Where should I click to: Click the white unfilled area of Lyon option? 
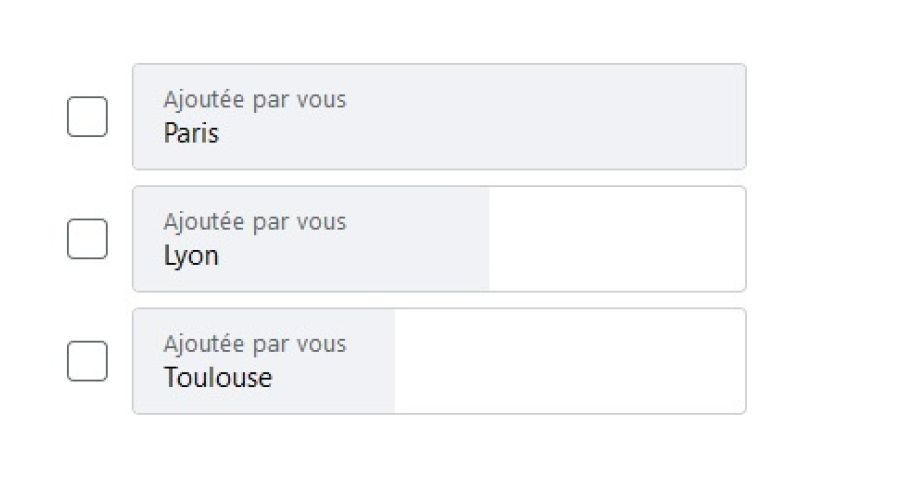click(615, 240)
